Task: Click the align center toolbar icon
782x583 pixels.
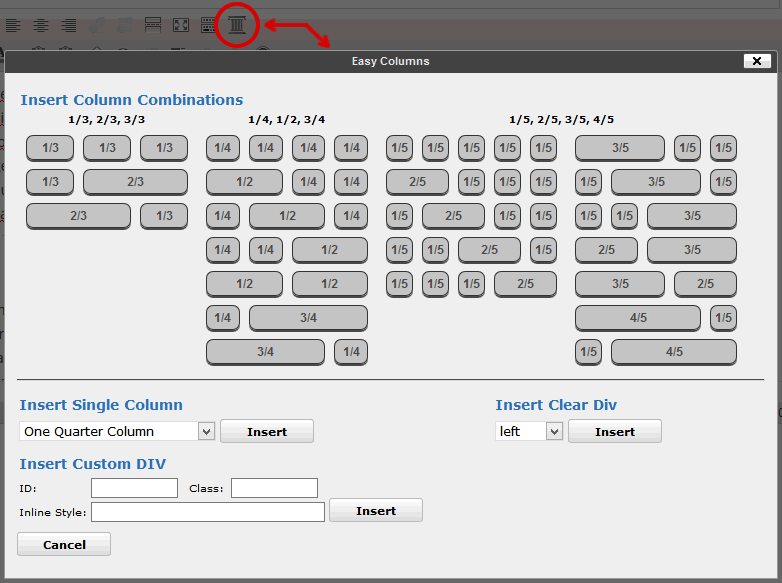Action: 41,25
